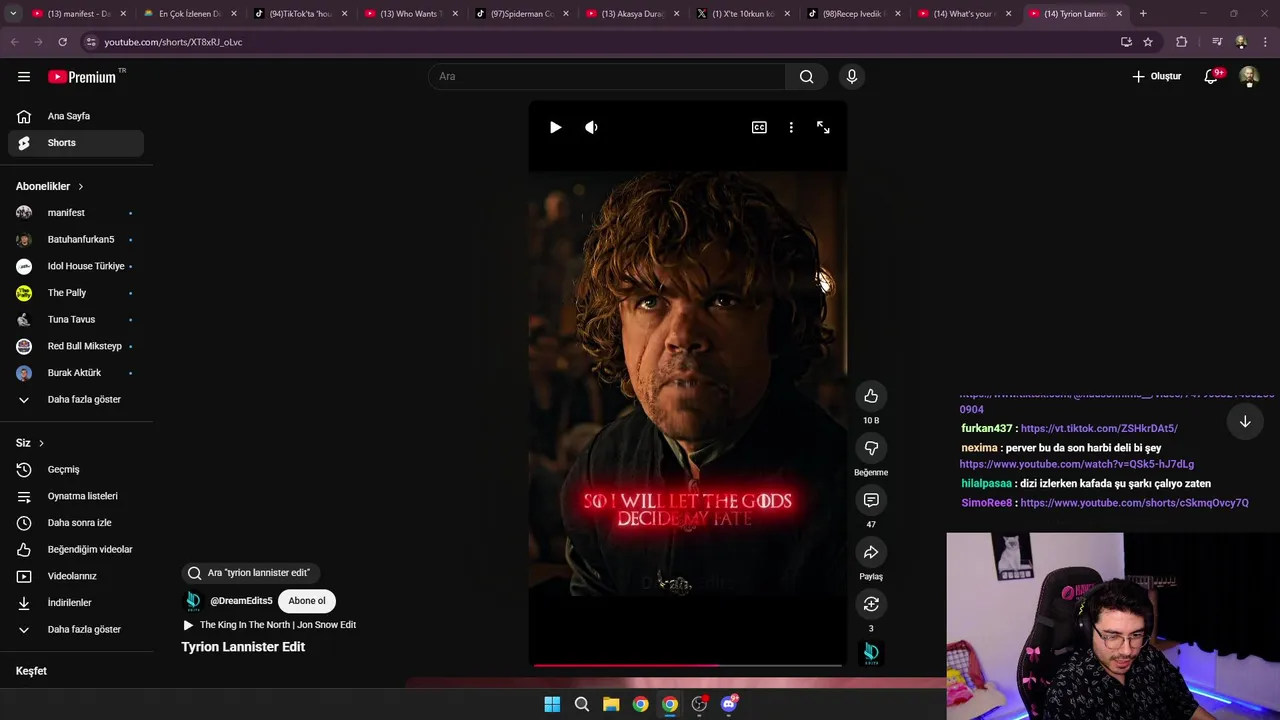Share the short via Paylaş icon
Image resolution: width=1280 pixels, height=720 pixels.
point(871,552)
